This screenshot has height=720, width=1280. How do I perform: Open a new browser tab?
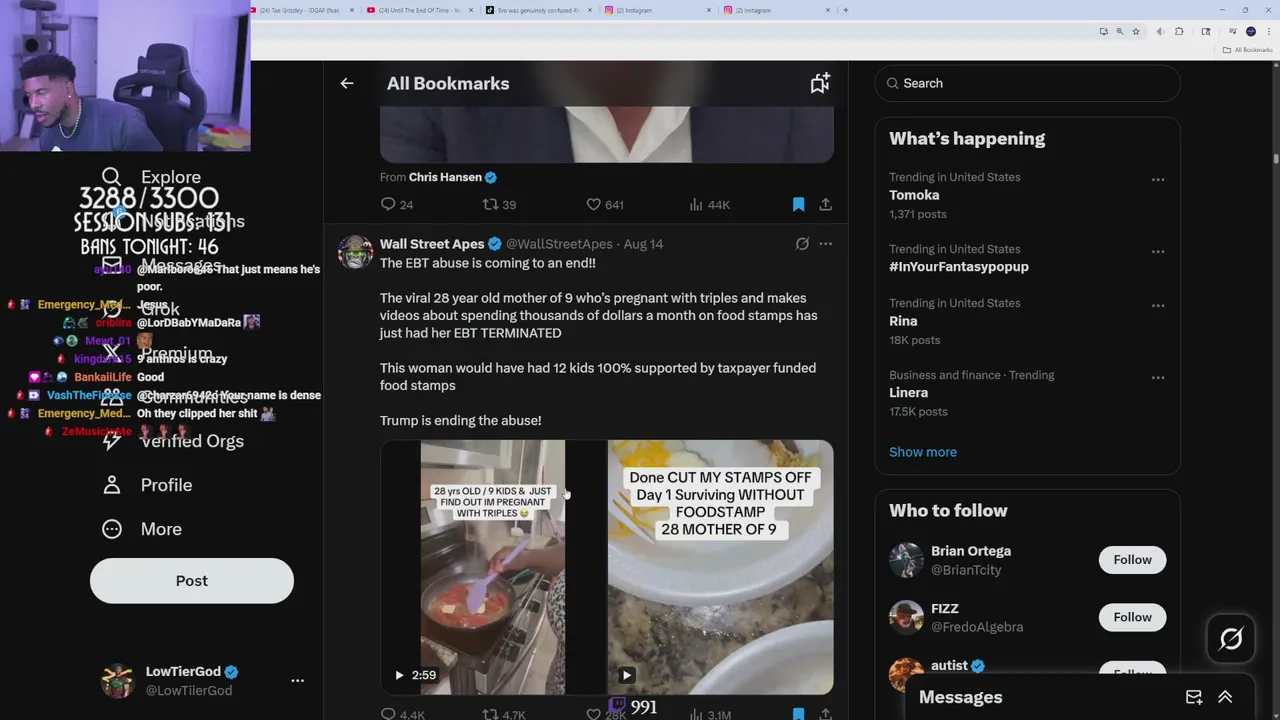tap(846, 10)
